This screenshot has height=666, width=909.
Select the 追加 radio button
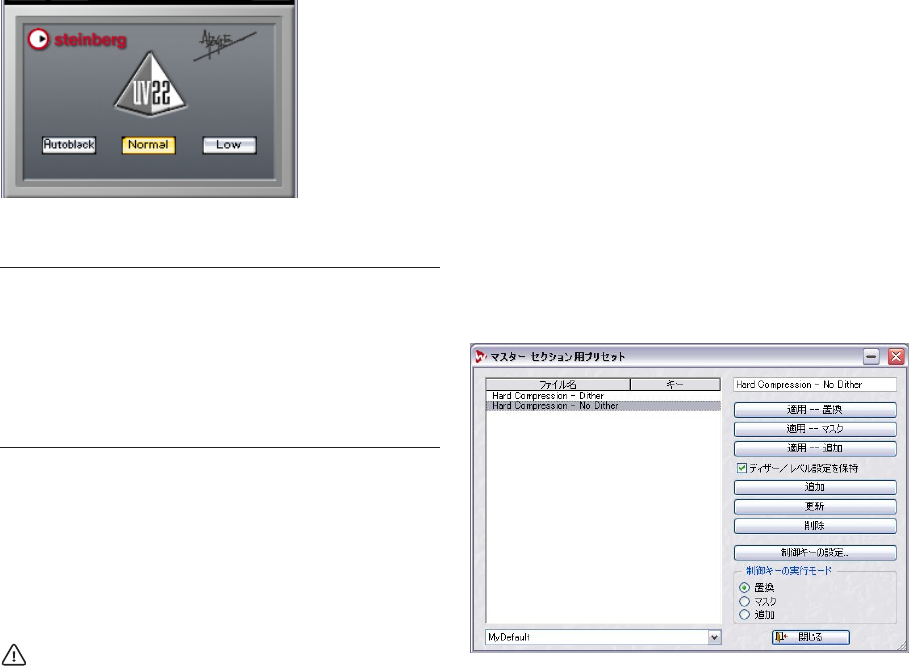click(745, 614)
